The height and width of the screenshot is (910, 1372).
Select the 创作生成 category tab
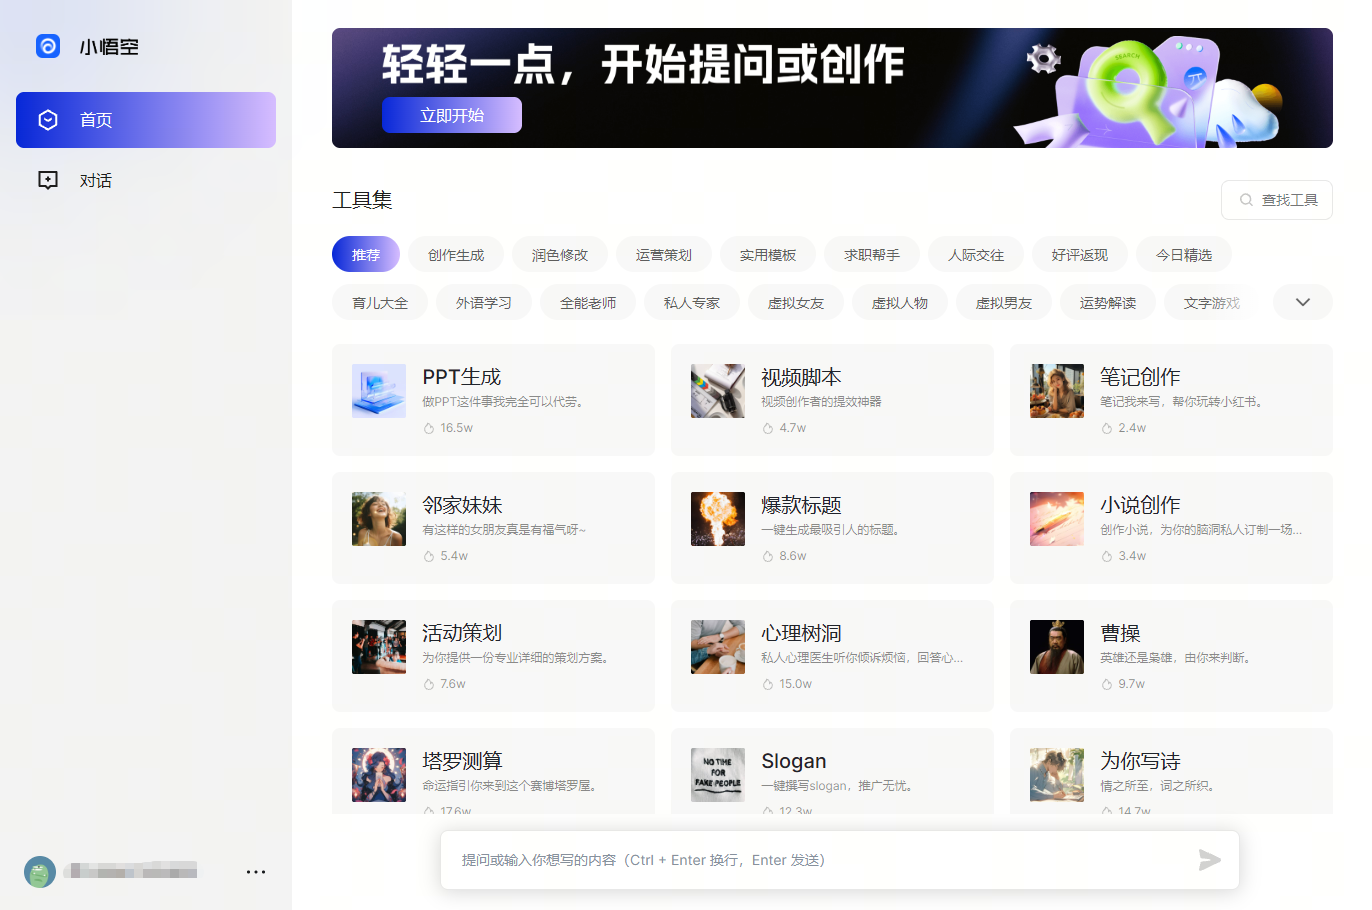[x=456, y=255]
